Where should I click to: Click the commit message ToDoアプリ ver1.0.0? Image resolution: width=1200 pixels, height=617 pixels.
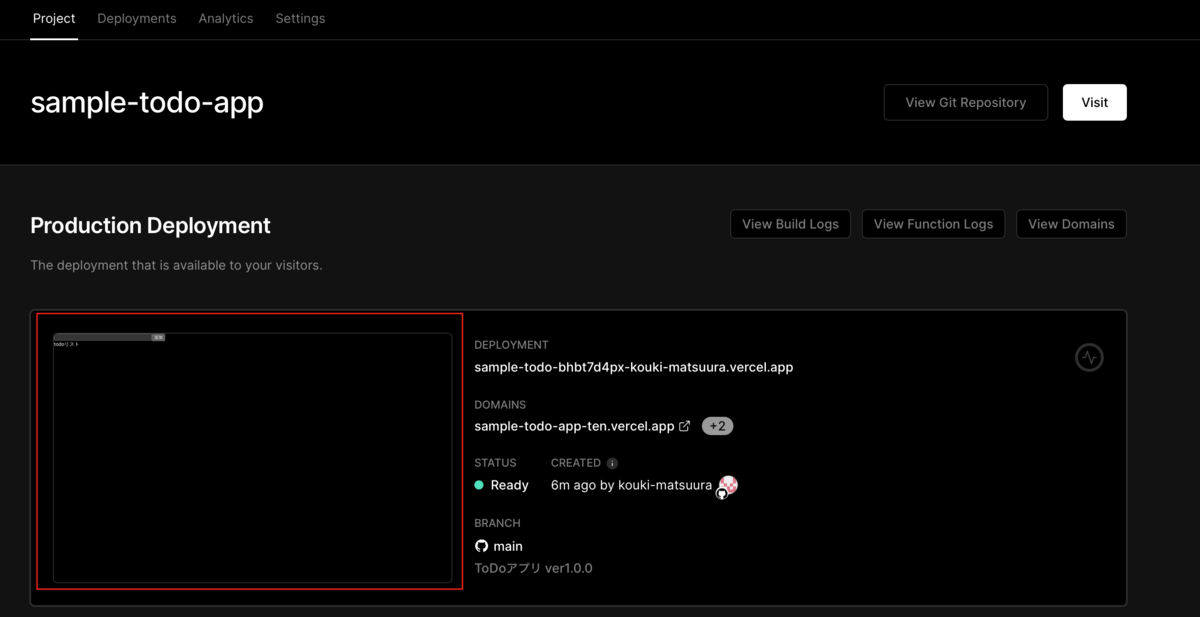533,568
